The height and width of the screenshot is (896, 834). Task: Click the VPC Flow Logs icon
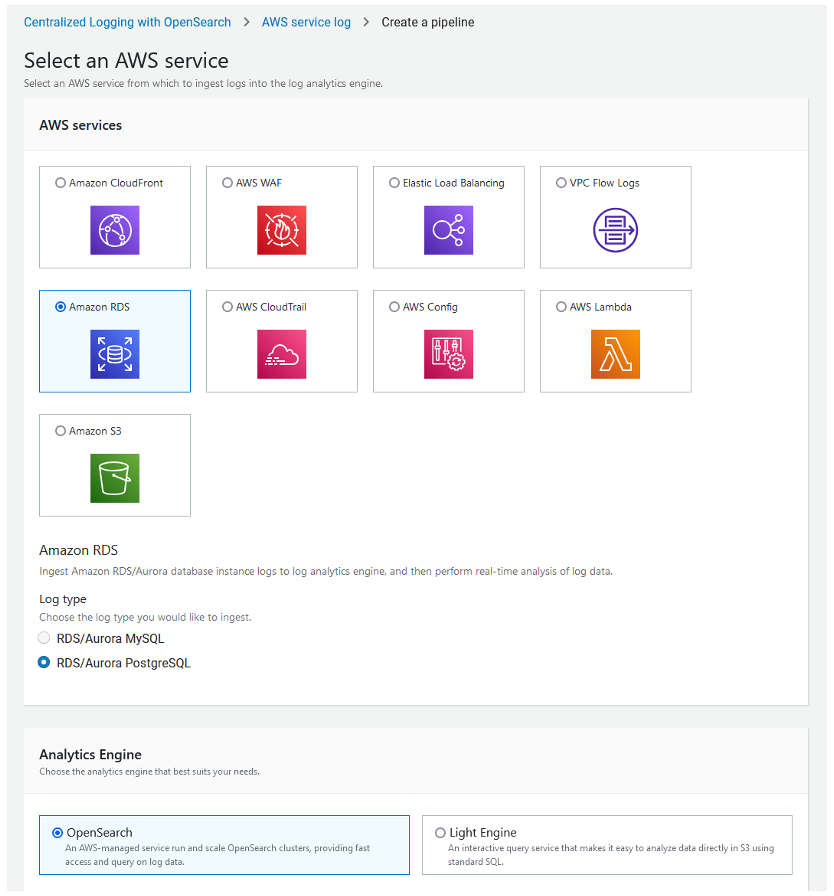(615, 230)
